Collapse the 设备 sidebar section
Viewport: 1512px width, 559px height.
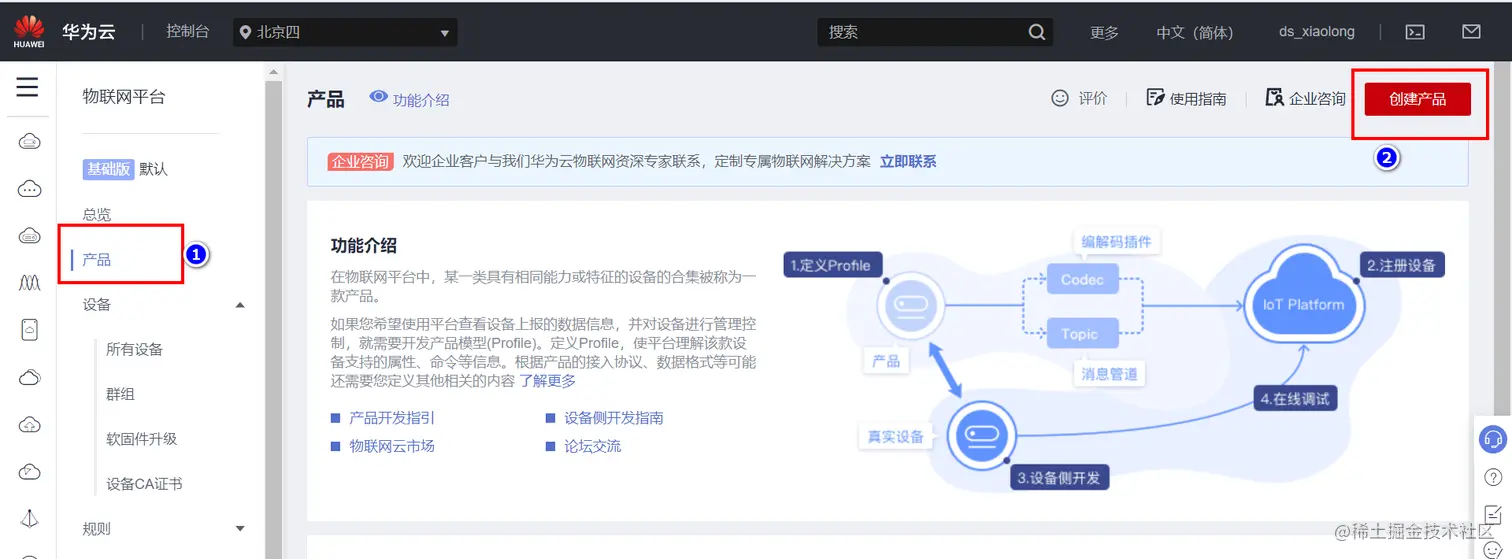click(x=239, y=305)
